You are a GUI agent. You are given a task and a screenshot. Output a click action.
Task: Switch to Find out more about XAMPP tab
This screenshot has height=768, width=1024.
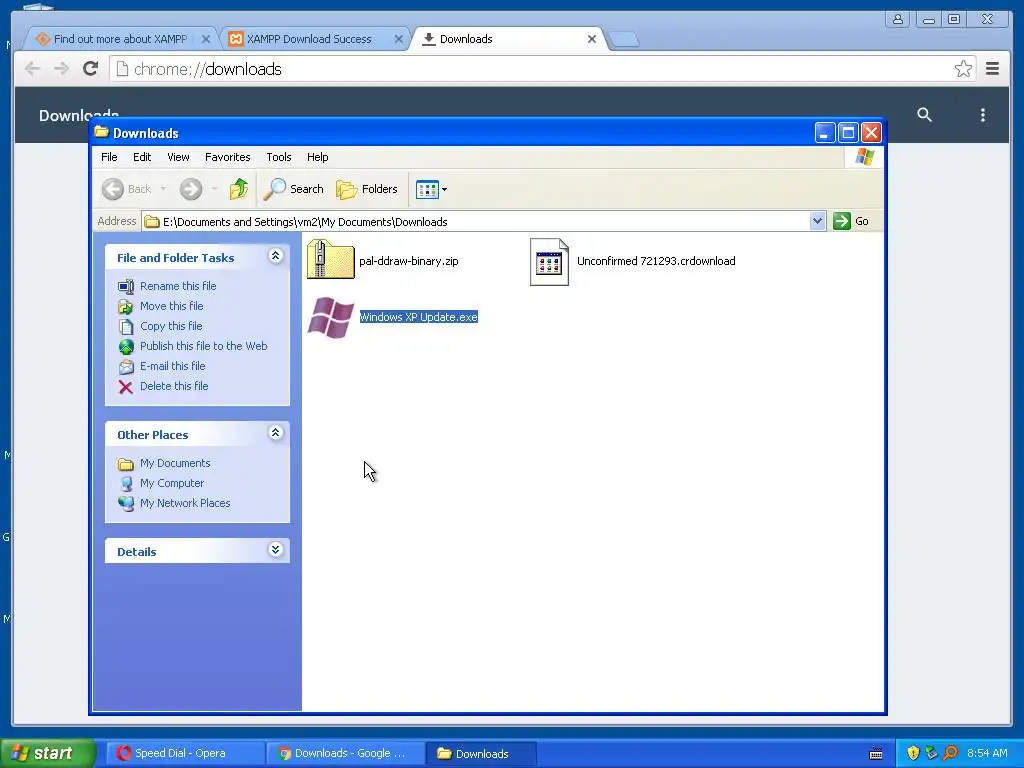pos(120,39)
